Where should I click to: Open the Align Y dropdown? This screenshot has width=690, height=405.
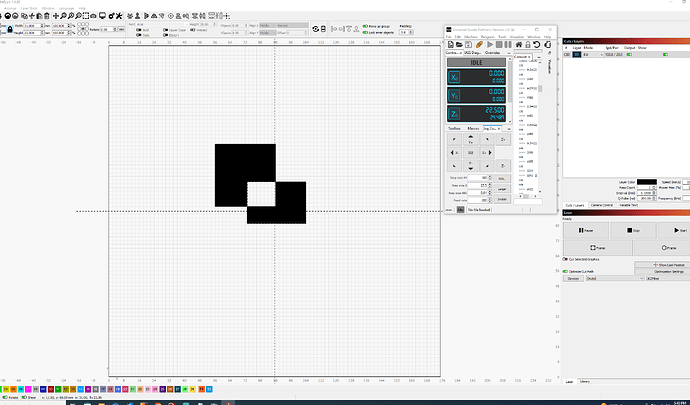(x=268, y=33)
